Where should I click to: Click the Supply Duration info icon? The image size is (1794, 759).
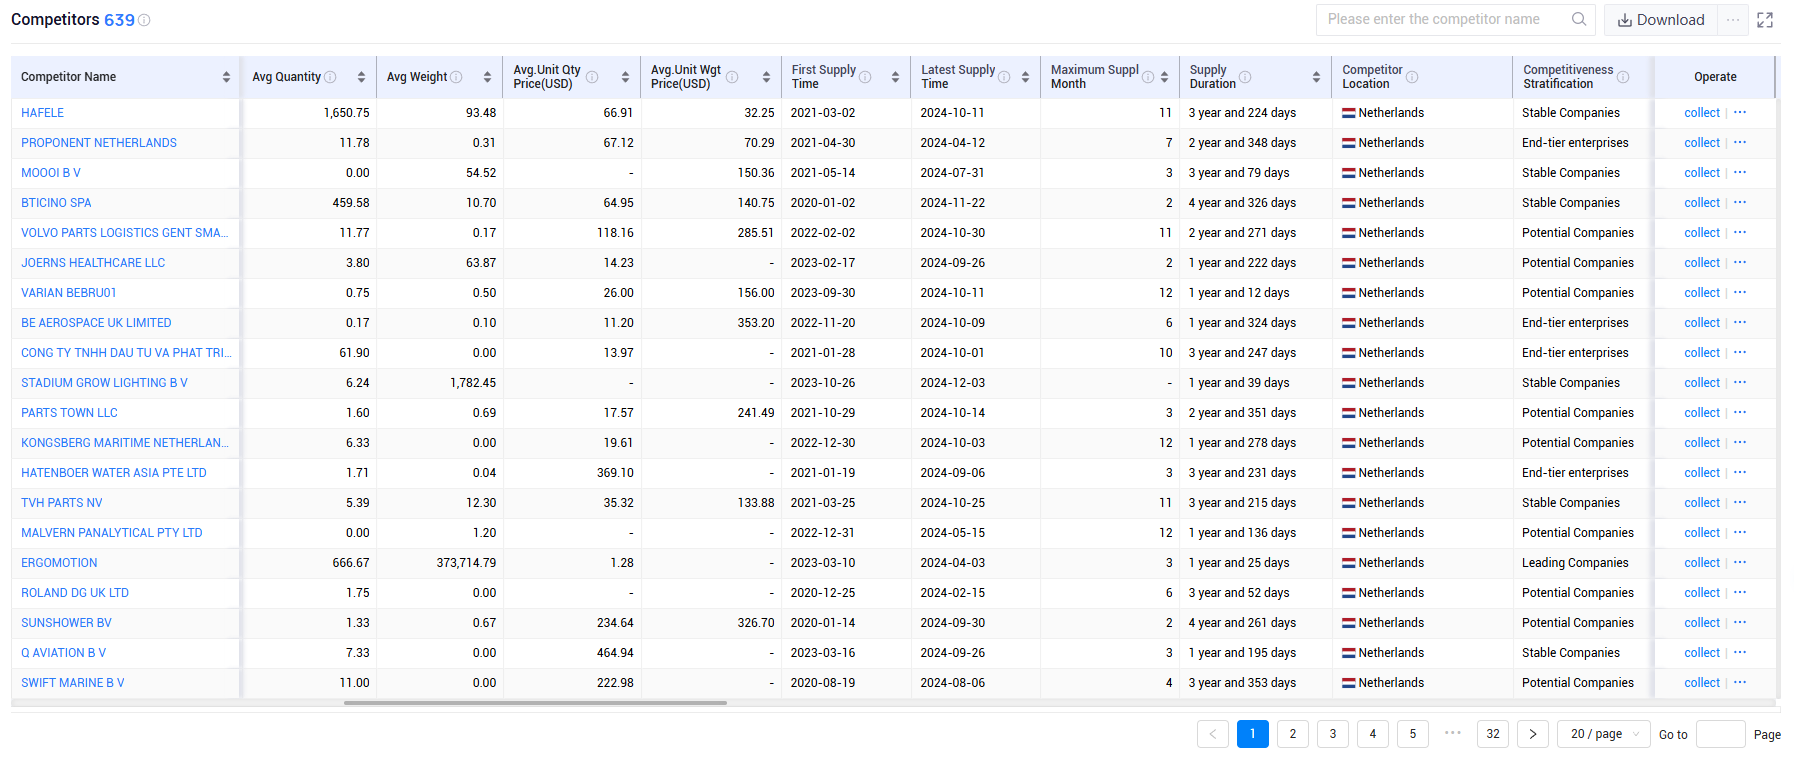(1245, 77)
